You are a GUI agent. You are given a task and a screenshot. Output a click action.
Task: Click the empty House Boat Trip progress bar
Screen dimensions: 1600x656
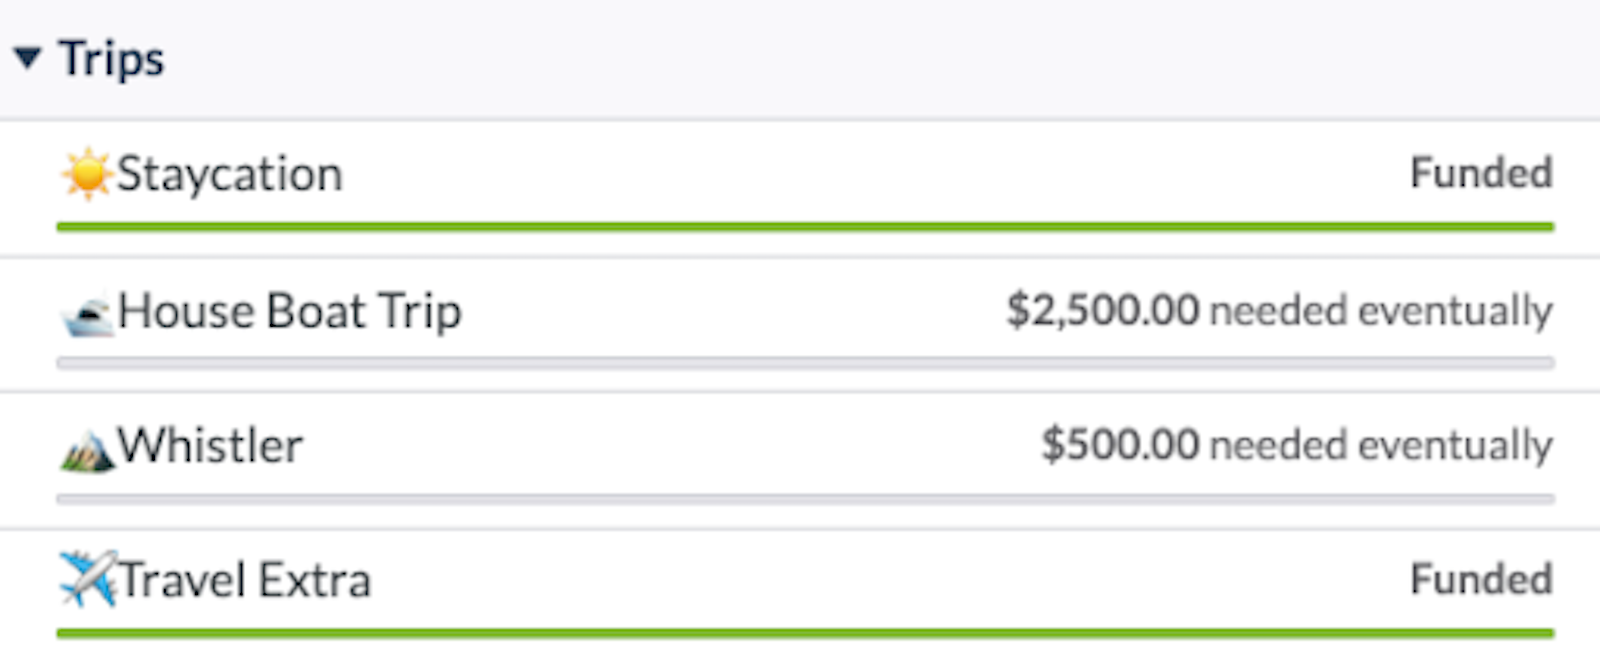click(805, 363)
